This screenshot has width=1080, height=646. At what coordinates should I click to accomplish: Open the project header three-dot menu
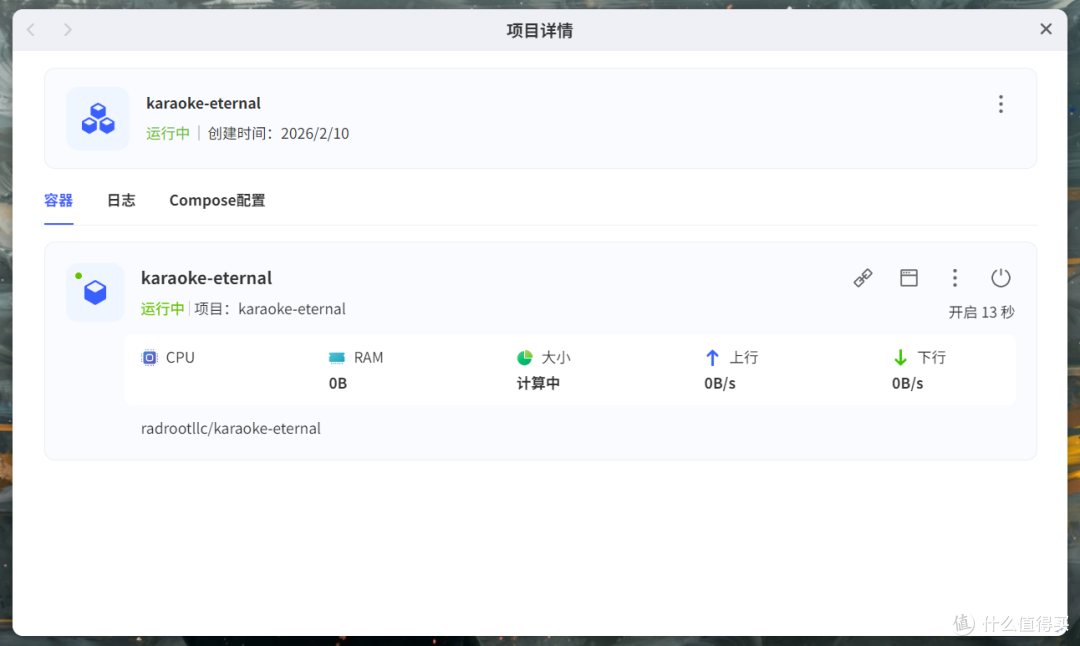(x=1001, y=104)
